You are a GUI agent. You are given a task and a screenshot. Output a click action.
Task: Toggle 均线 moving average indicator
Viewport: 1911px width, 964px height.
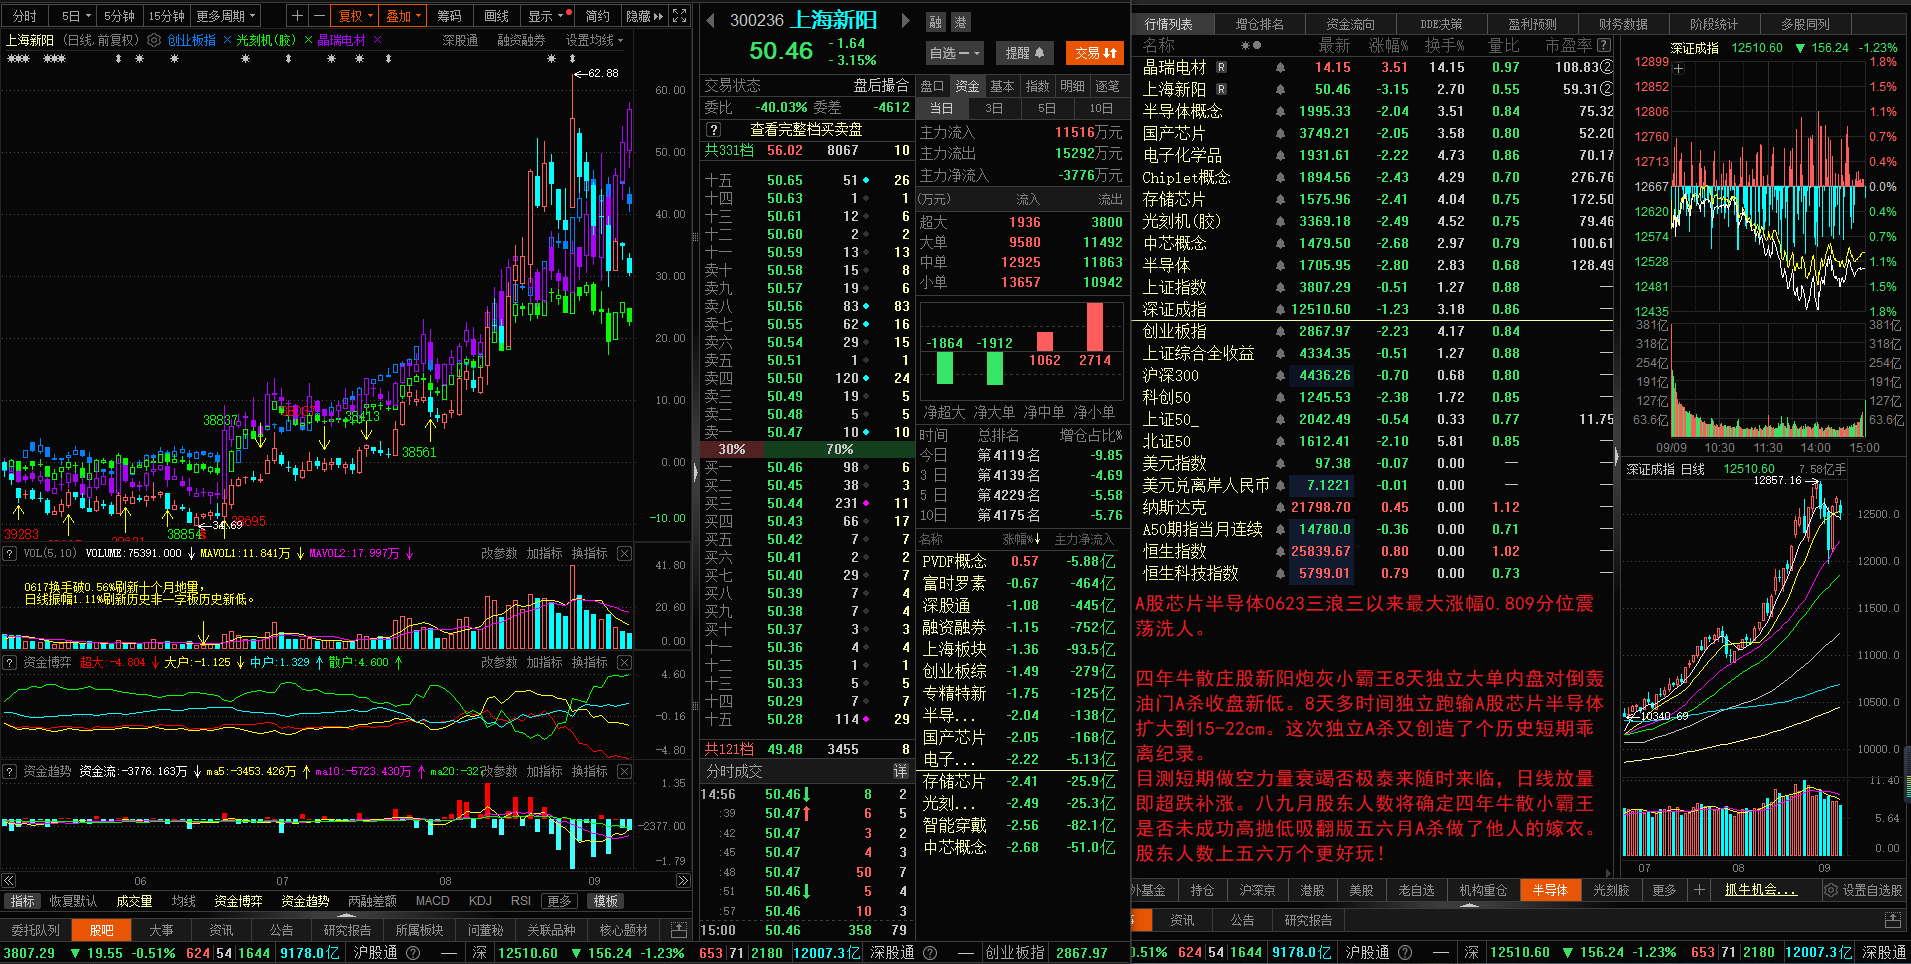pyautogui.click(x=183, y=901)
